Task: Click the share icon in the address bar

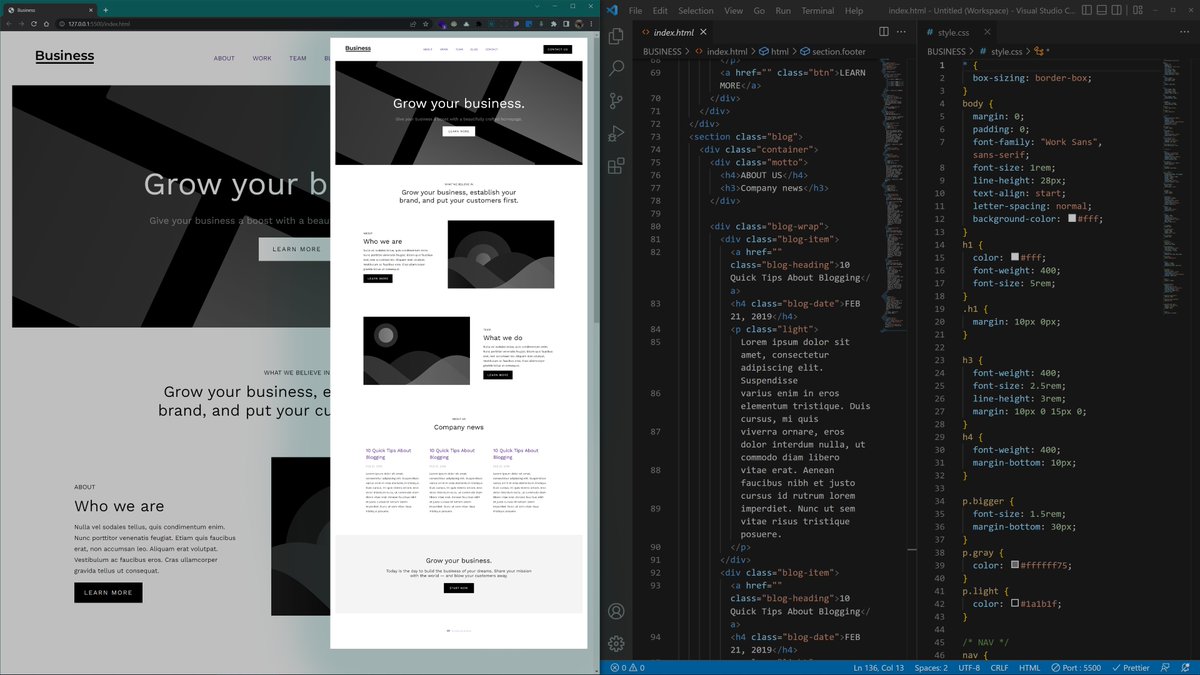Action: coord(413,24)
